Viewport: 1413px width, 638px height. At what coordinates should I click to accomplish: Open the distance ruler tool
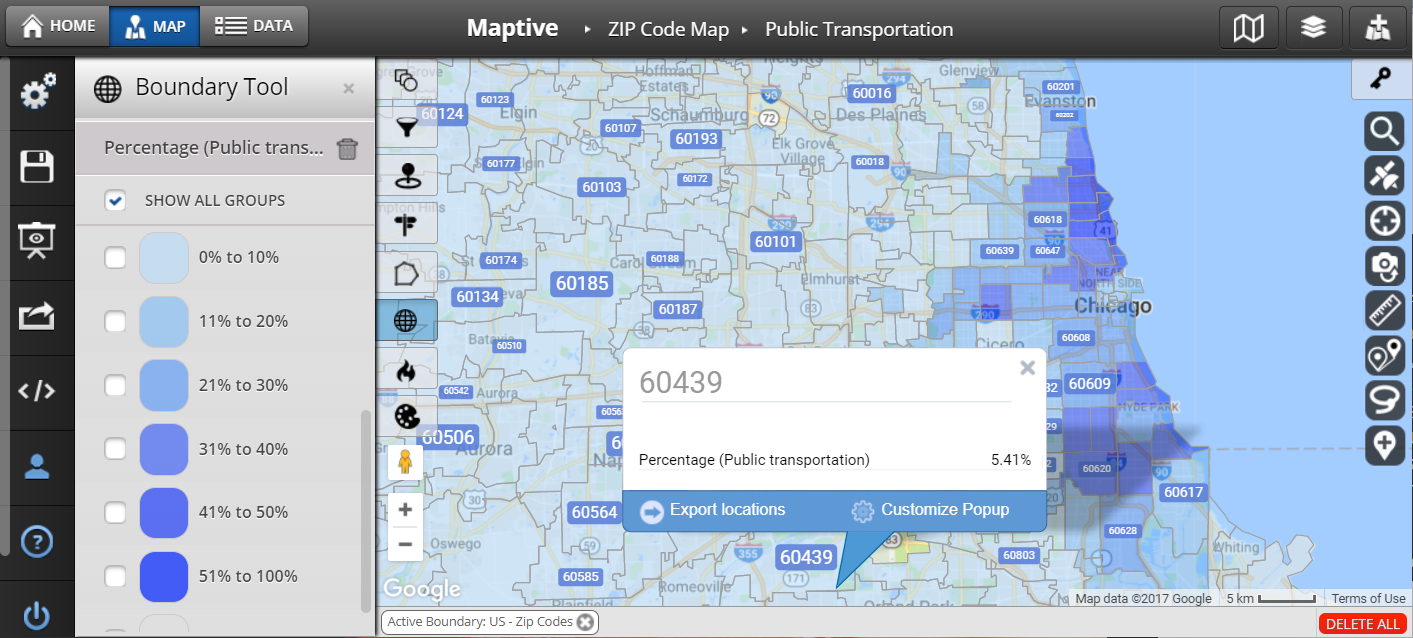pyautogui.click(x=1385, y=311)
